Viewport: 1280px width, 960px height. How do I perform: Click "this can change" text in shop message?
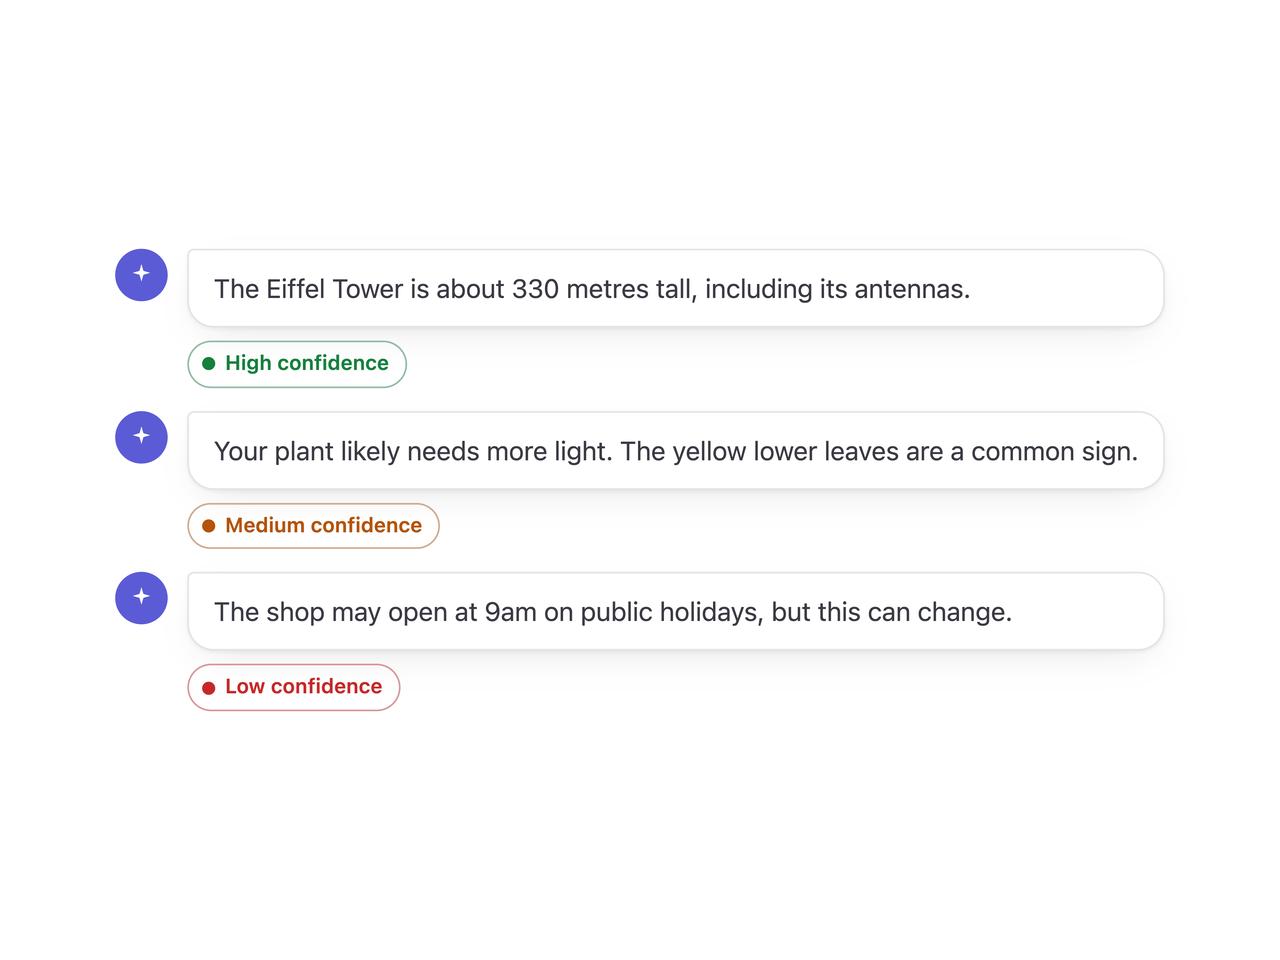coord(914,612)
